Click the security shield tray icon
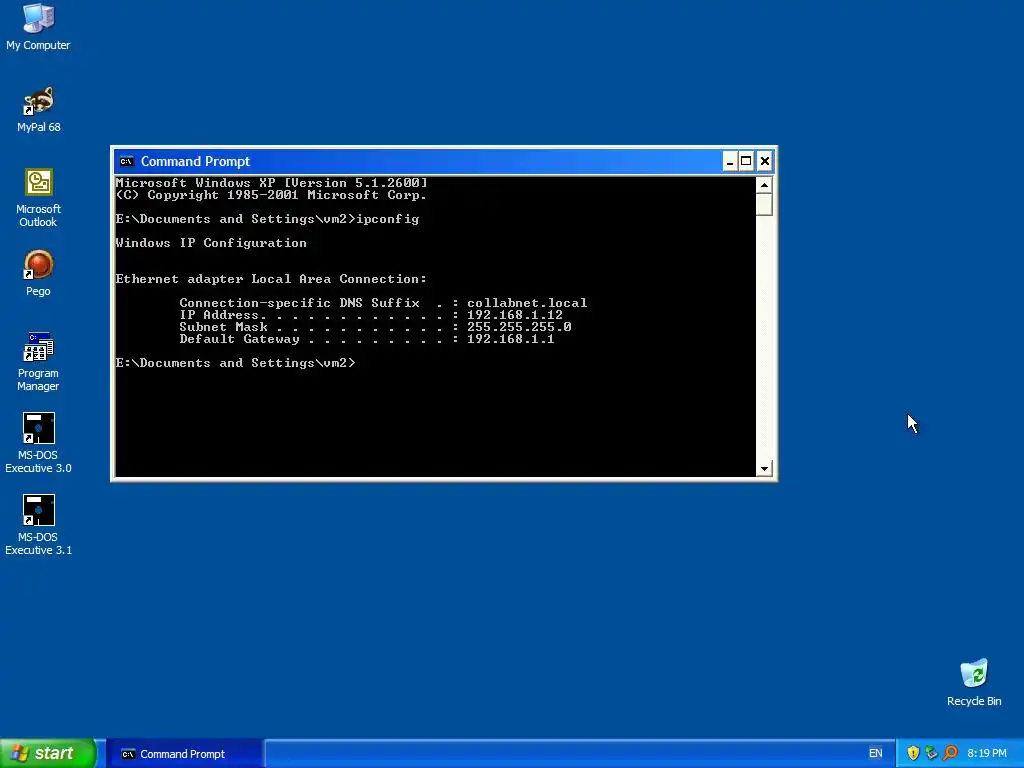 pyautogui.click(x=913, y=753)
